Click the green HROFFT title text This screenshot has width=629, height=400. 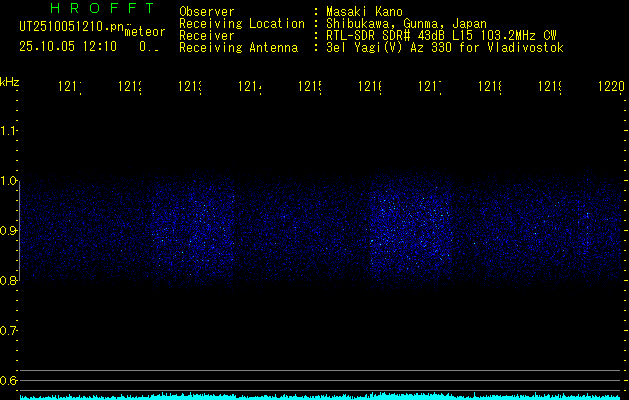pyautogui.click(x=103, y=8)
